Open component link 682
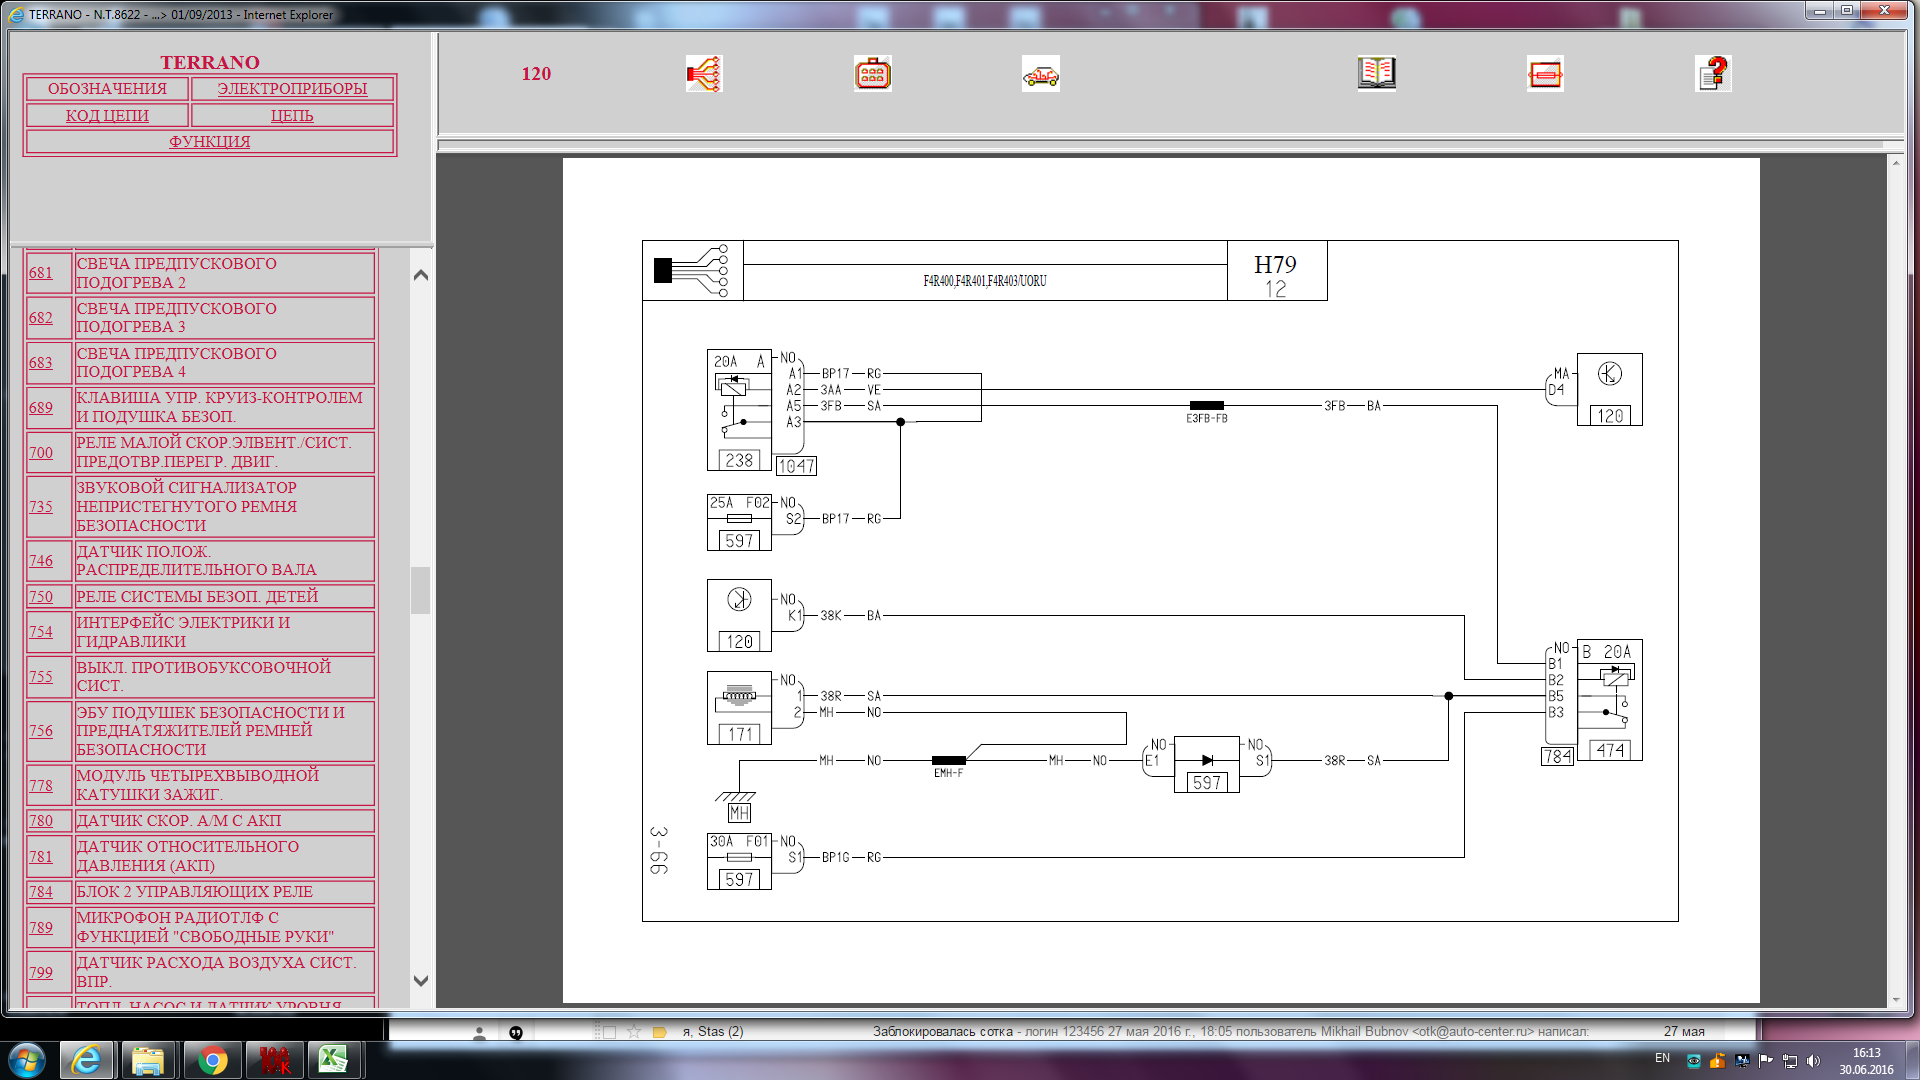 [x=41, y=318]
